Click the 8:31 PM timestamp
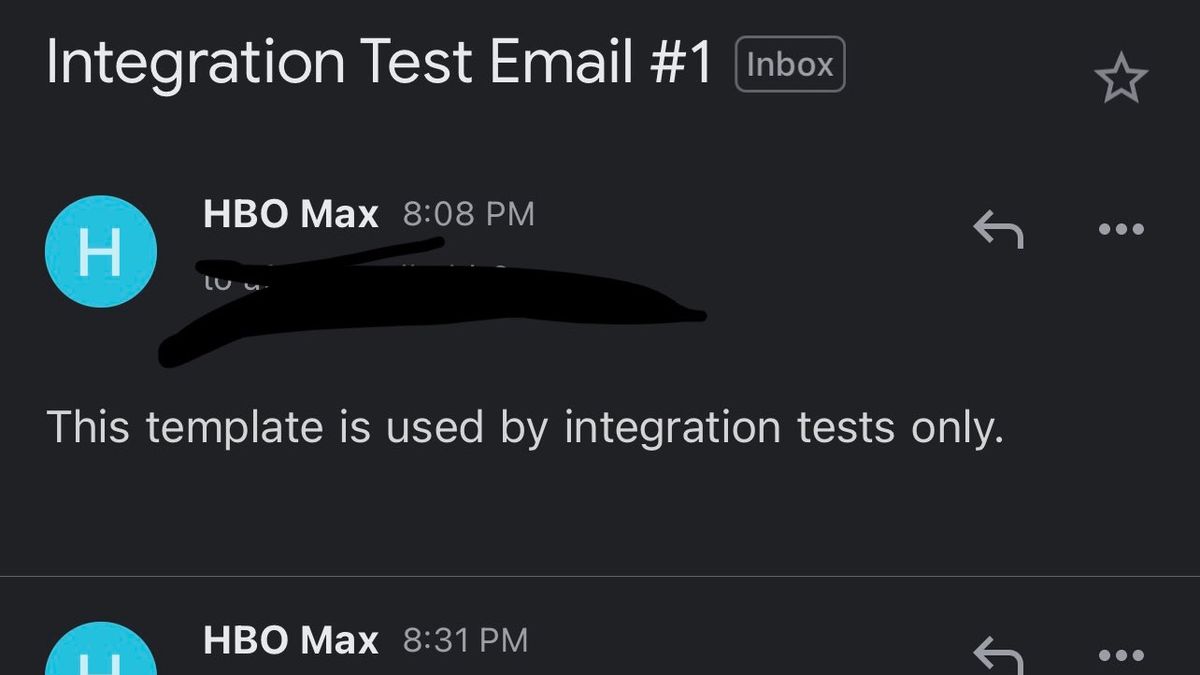 (465, 640)
